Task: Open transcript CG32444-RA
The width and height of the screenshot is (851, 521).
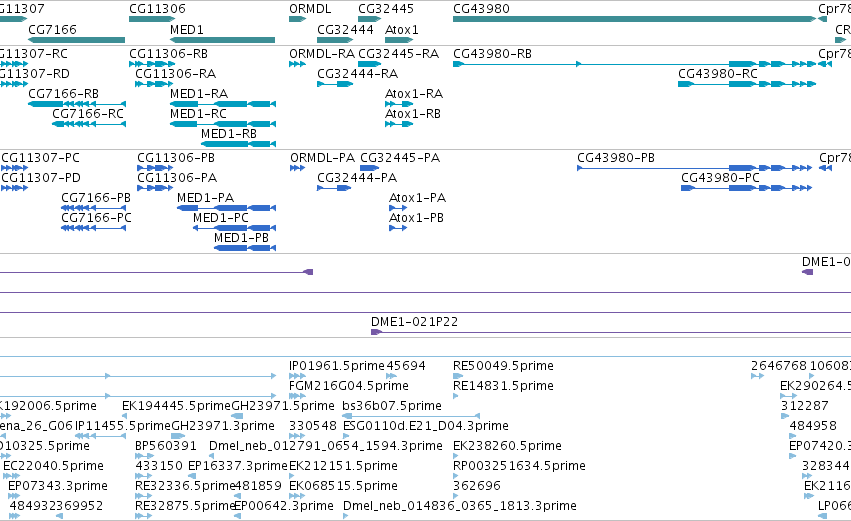Action: [357, 74]
